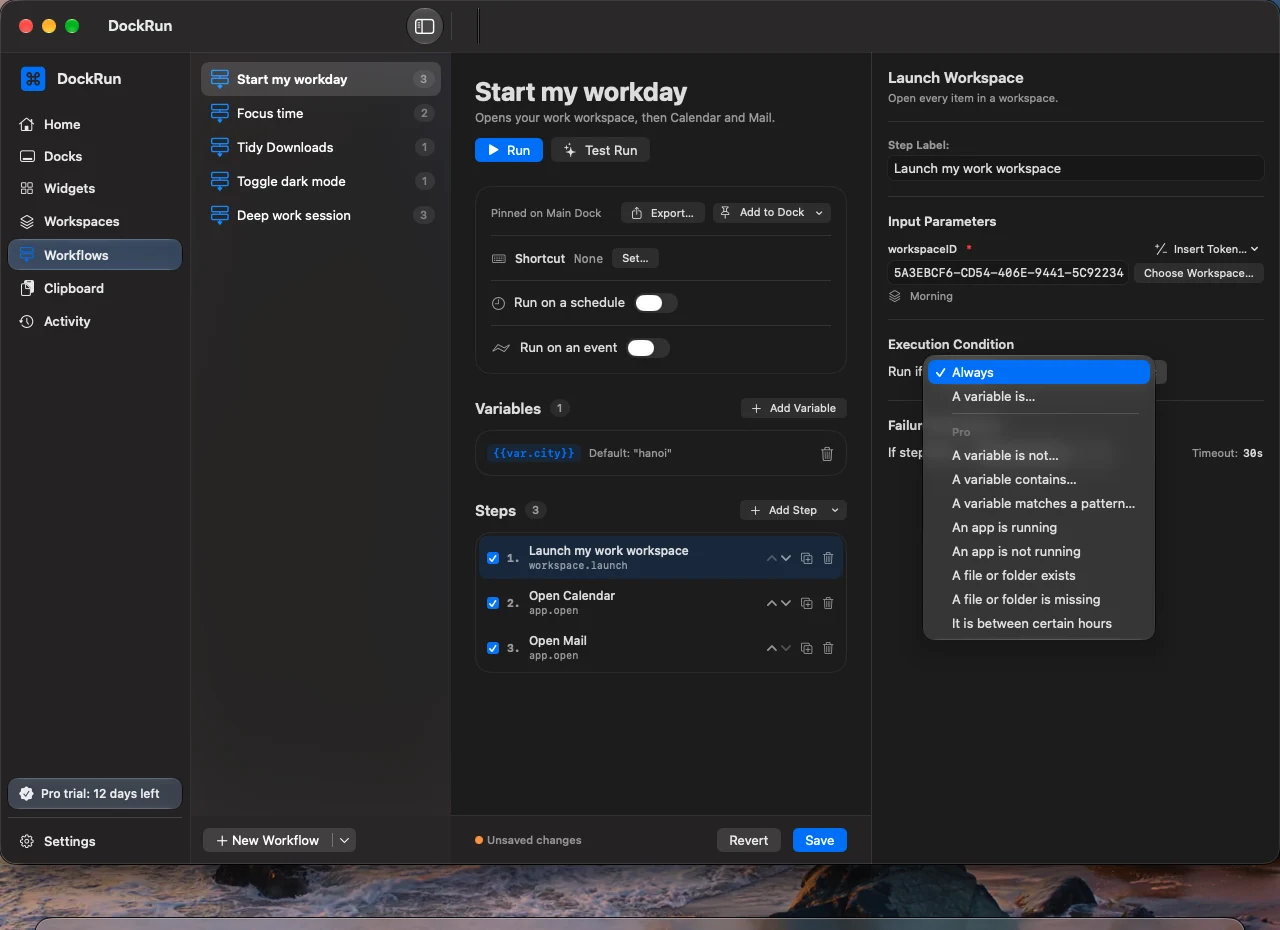Open the Add Step dropdown
Image resolution: width=1280 pixels, height=930 pixels.
793,510
